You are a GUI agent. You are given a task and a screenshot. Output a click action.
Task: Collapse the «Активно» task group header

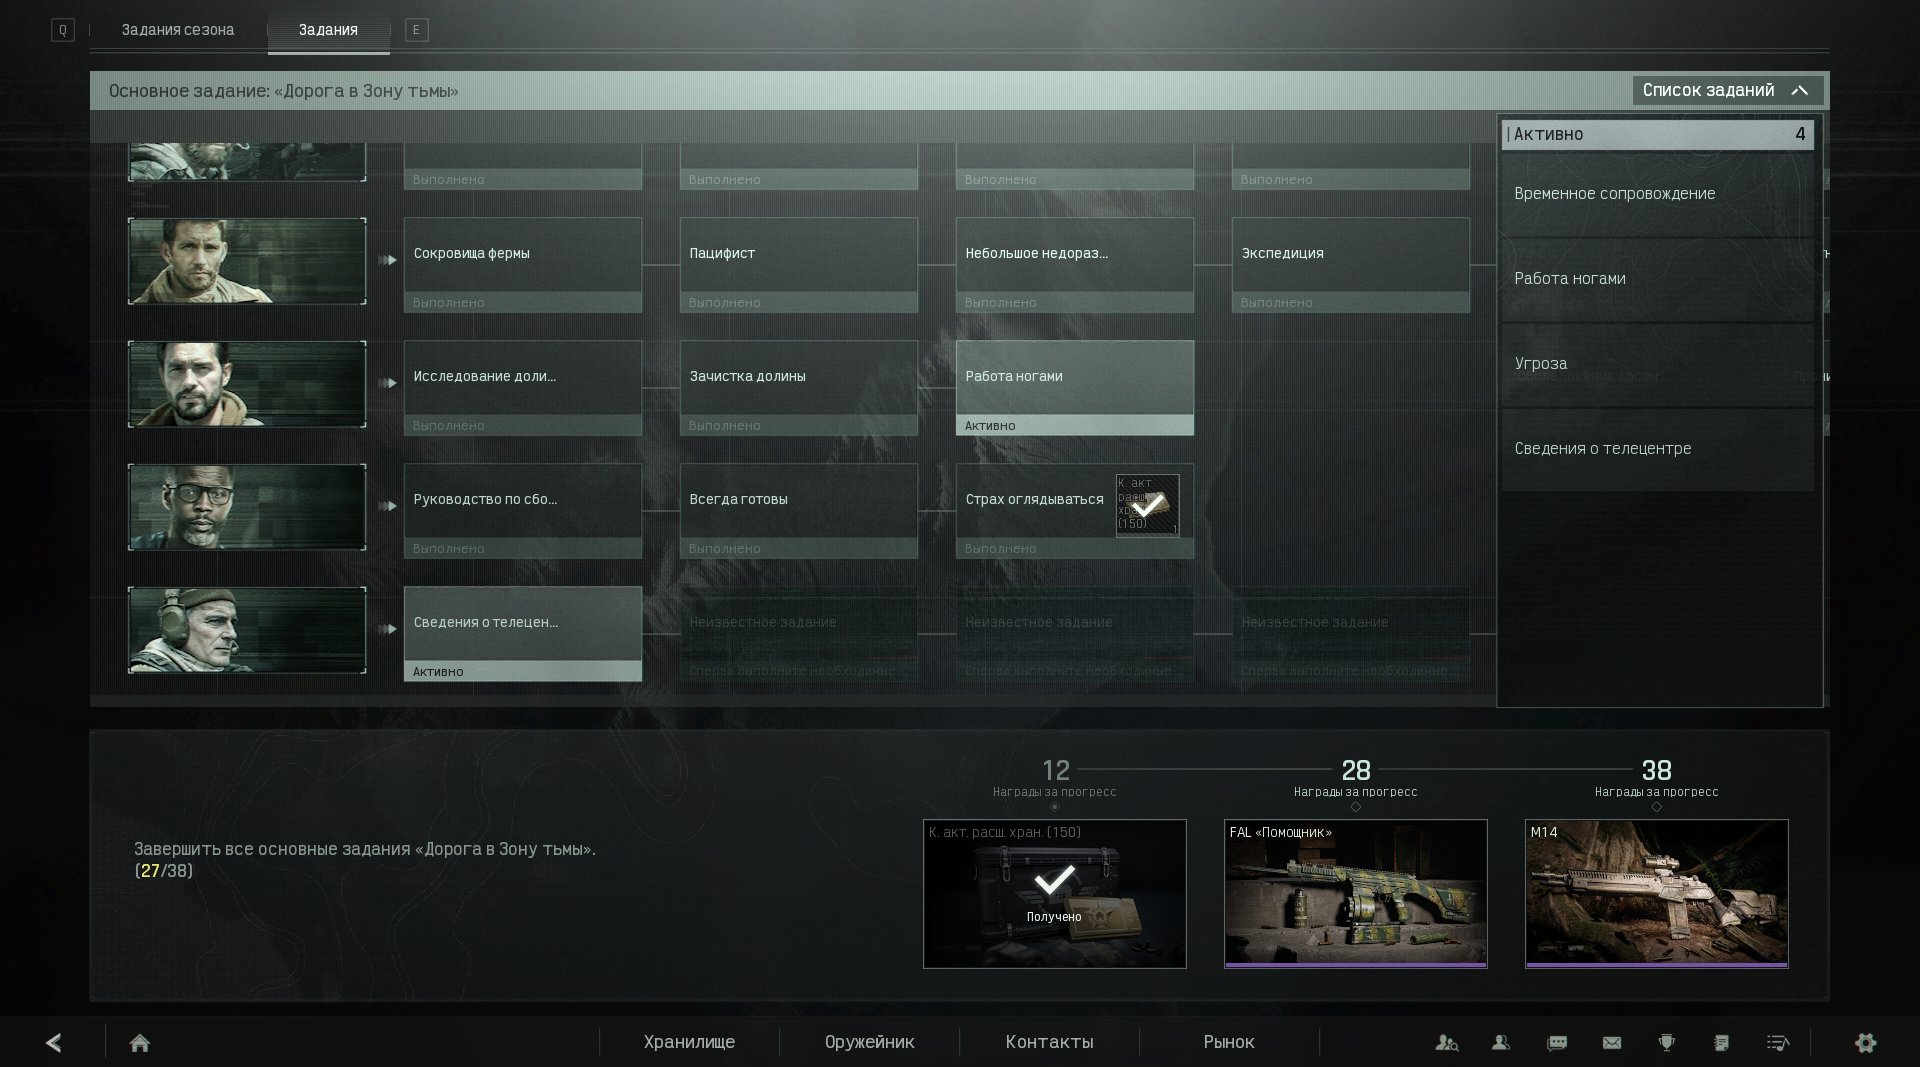click(1657, 135)
